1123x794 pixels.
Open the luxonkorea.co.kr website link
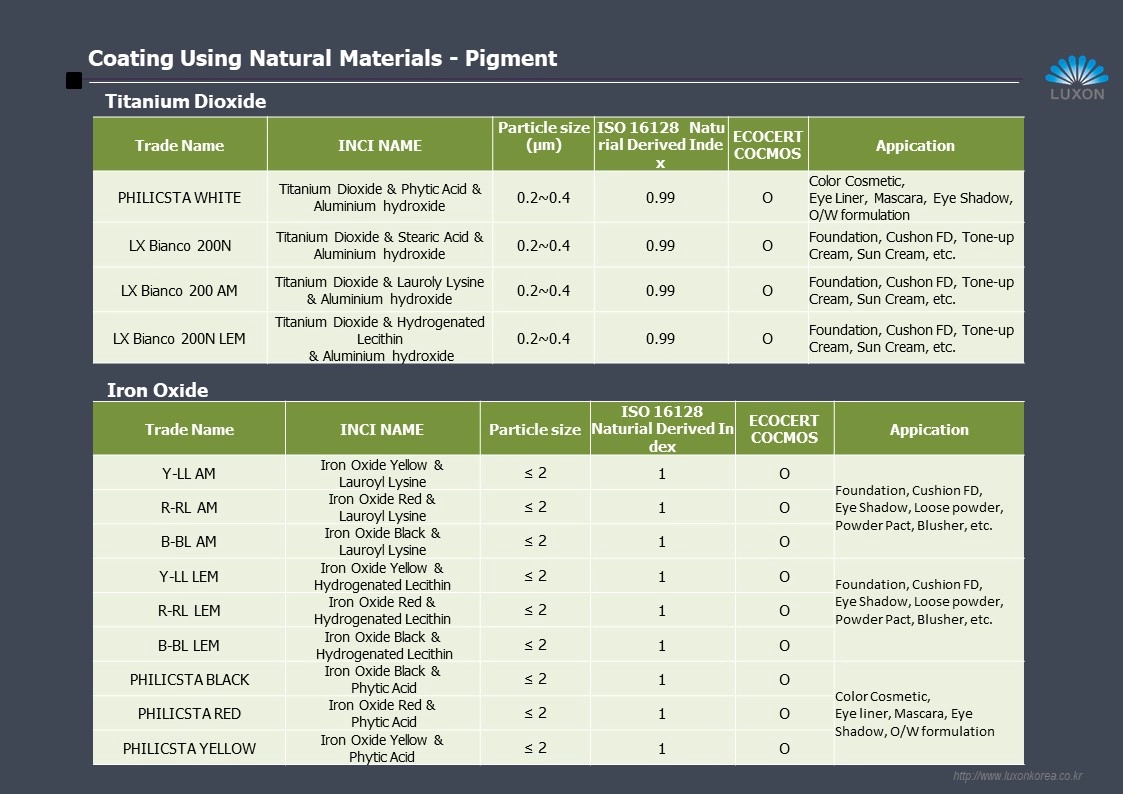coord(1017,776)
